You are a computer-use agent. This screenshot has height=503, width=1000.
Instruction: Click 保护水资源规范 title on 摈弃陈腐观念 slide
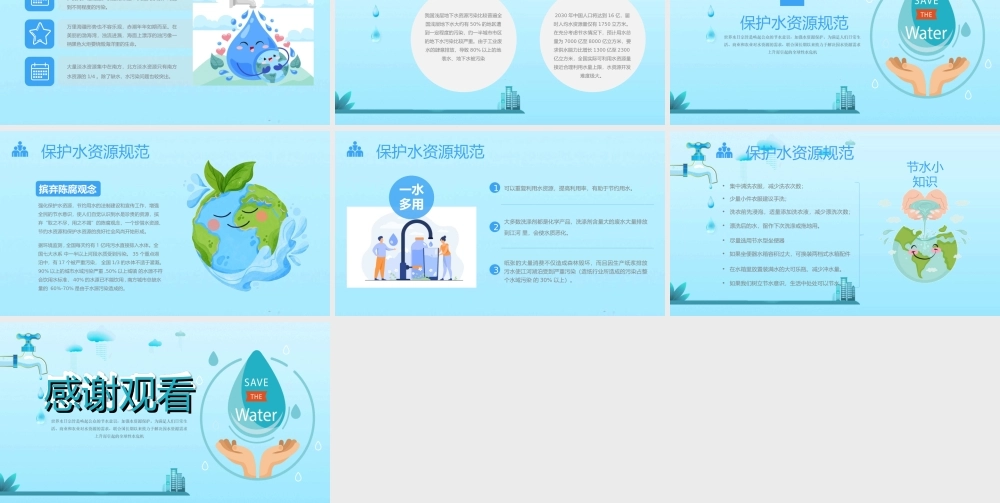pyautogui.click(x=95, y=152)
